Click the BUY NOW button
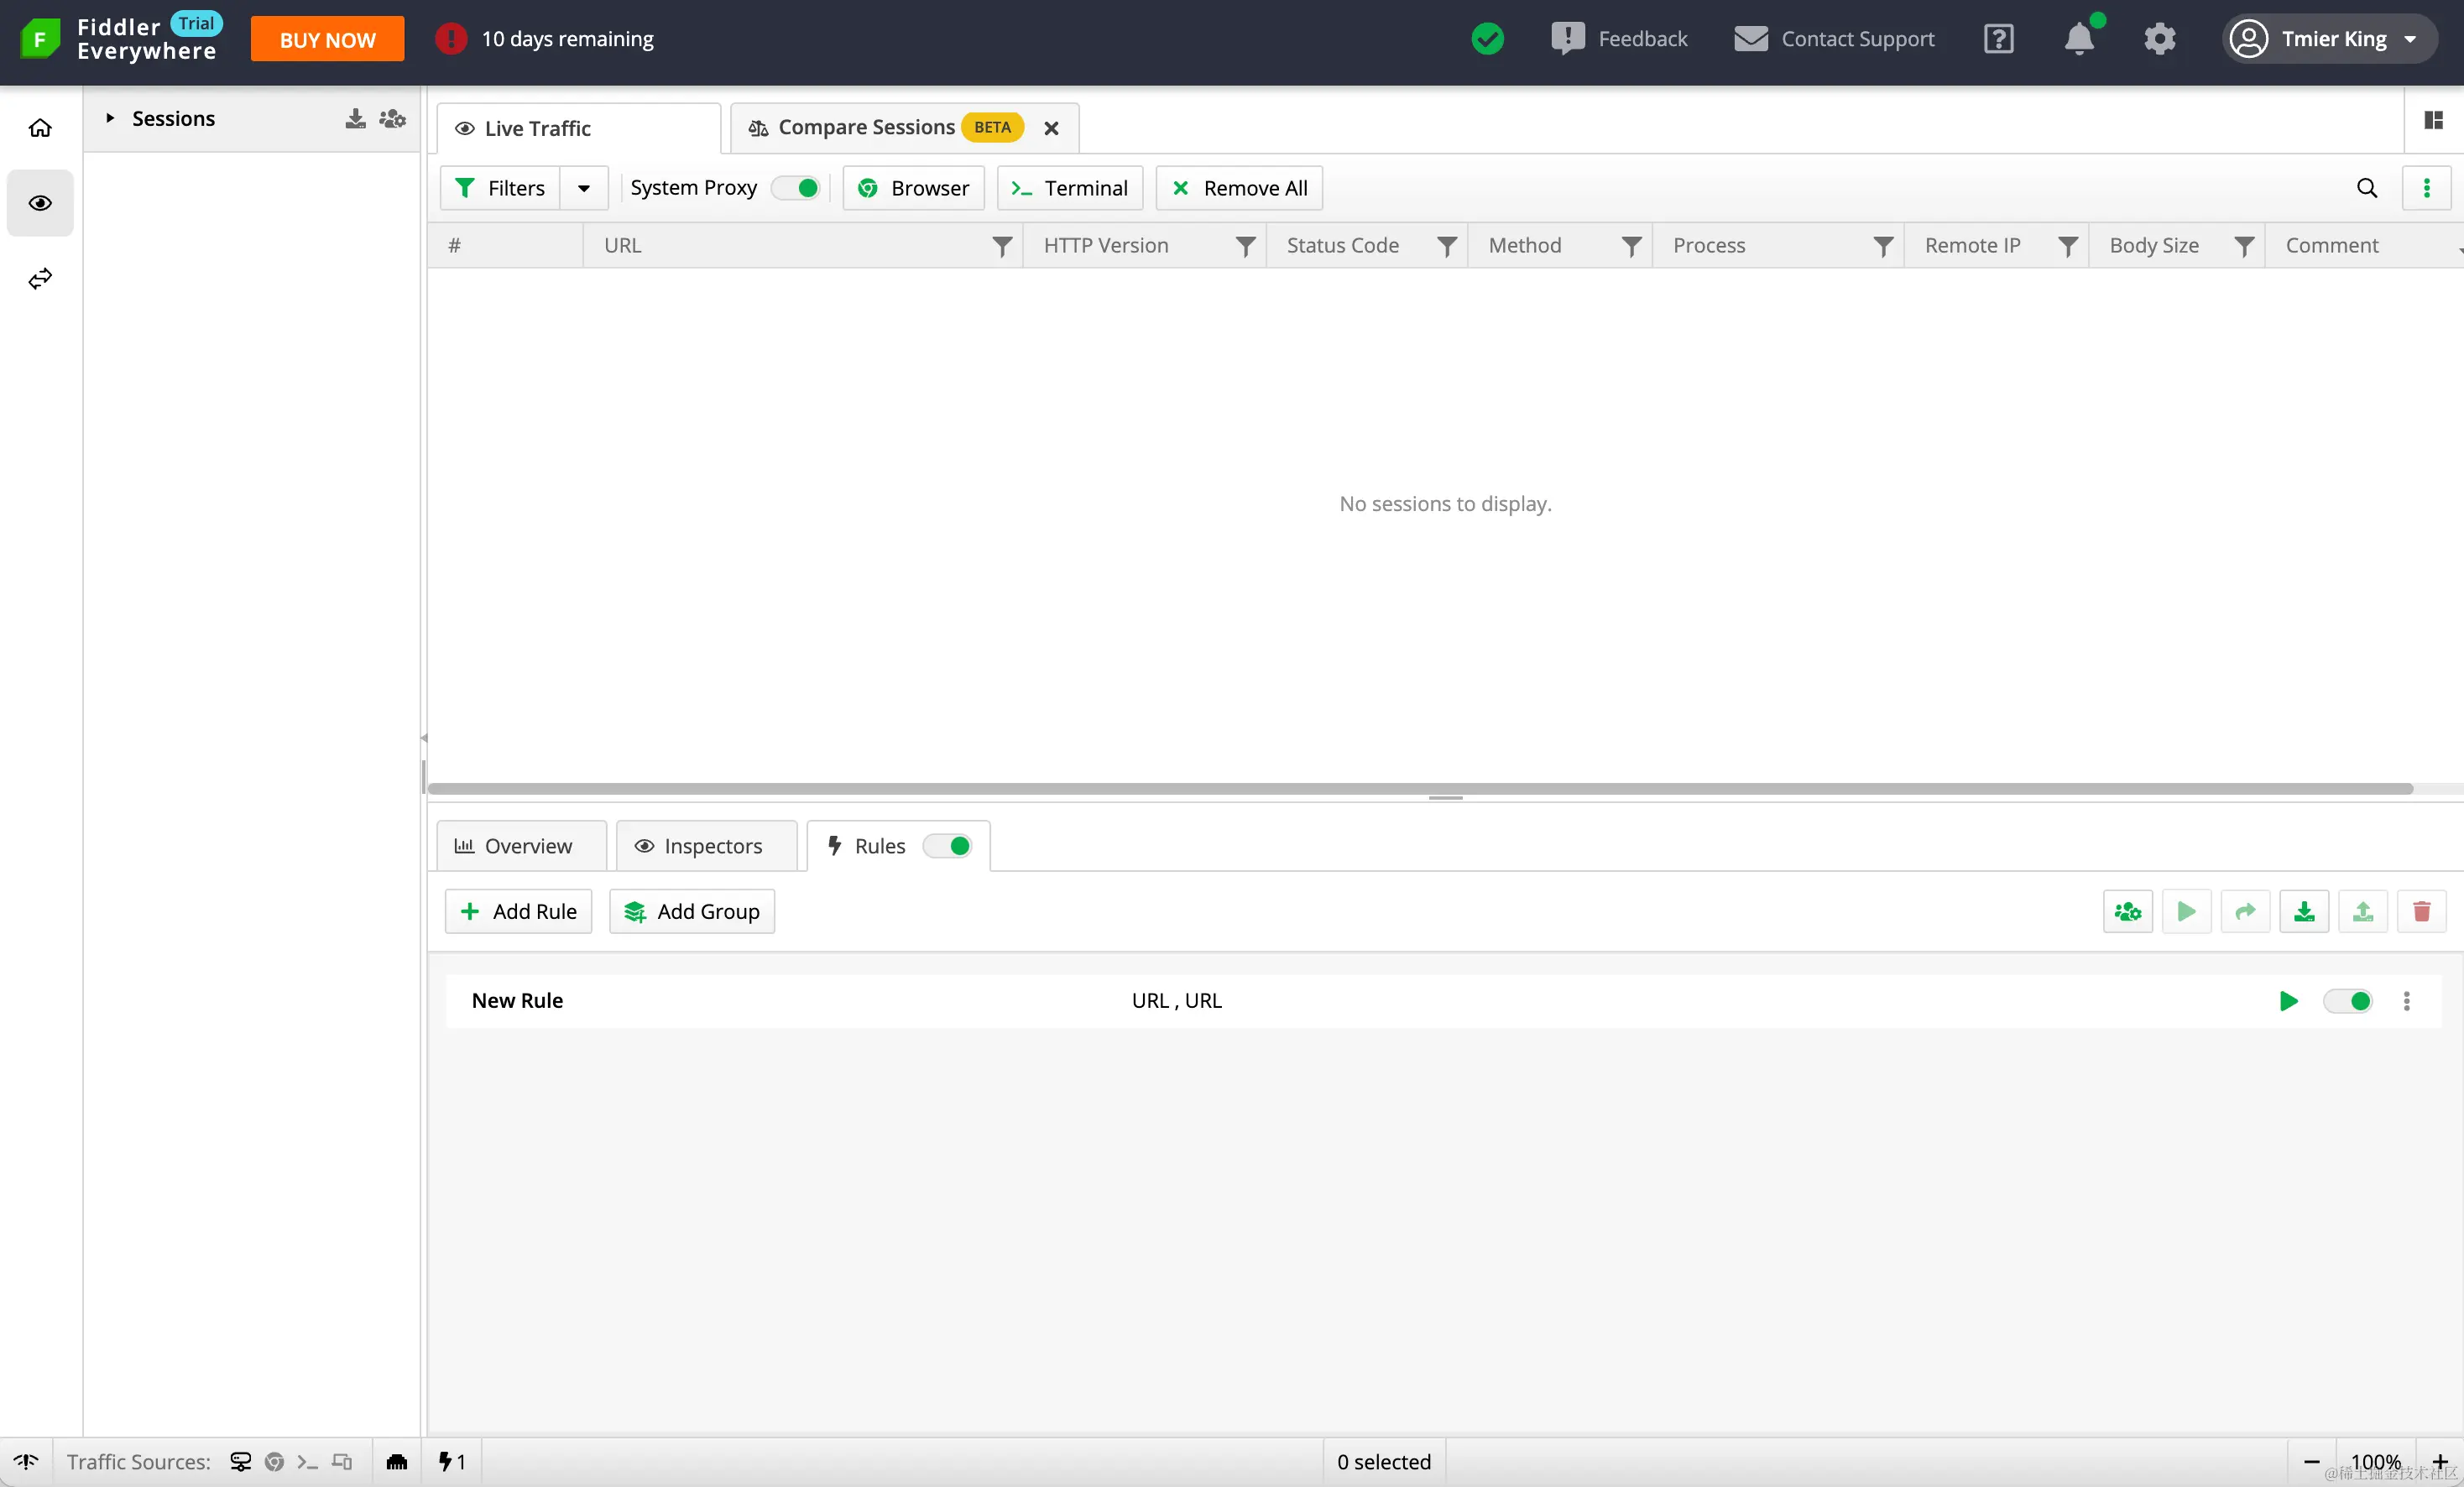The image size is (2464, 1487). coord(327,39)
